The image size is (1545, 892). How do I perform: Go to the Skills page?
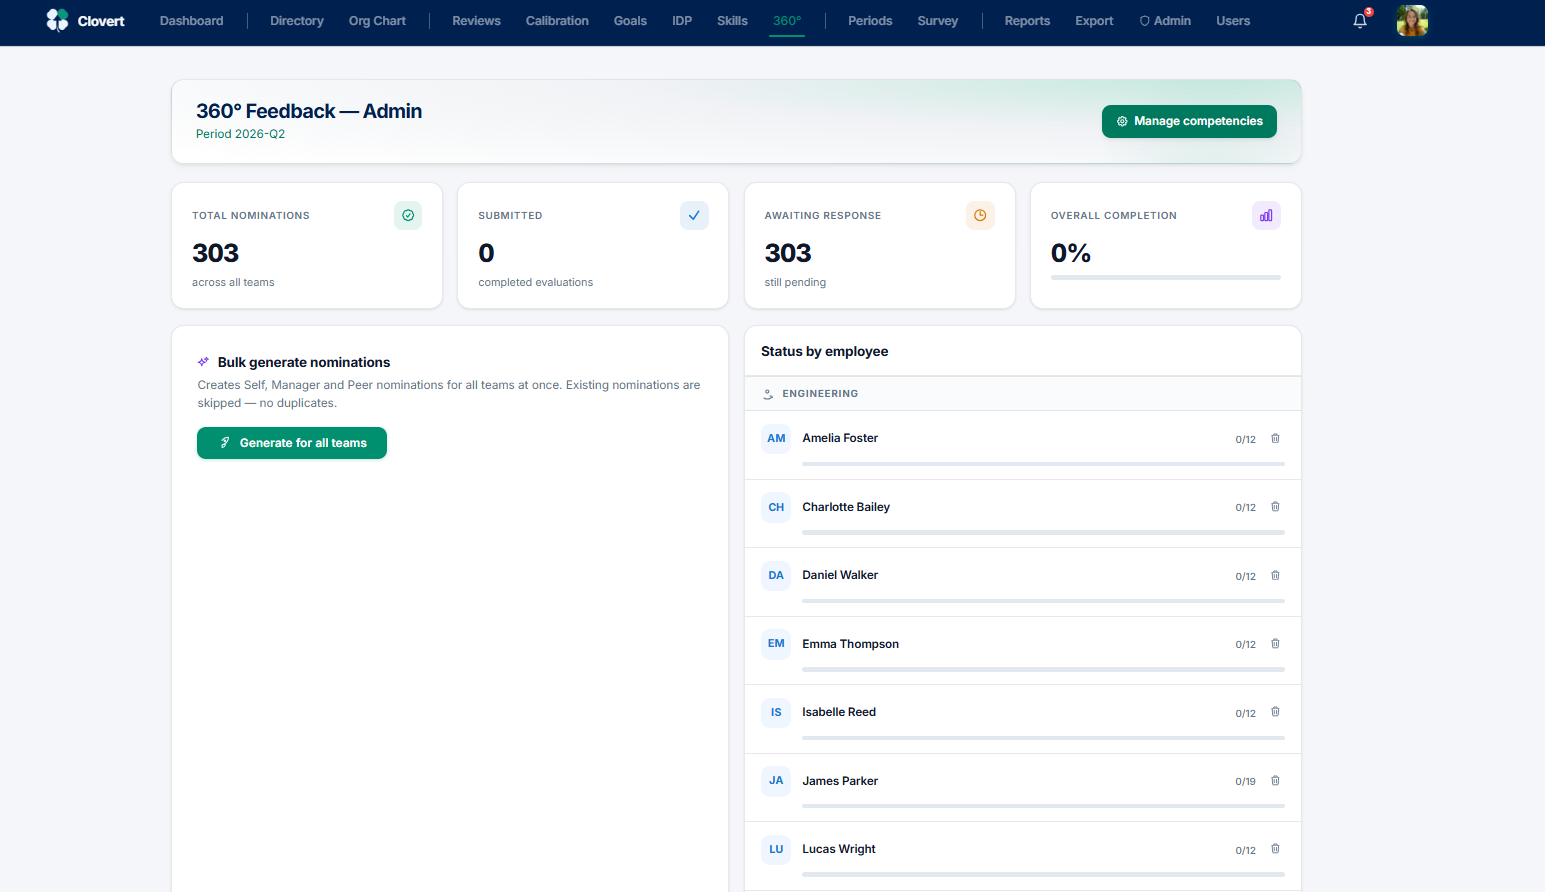[732, 21]
